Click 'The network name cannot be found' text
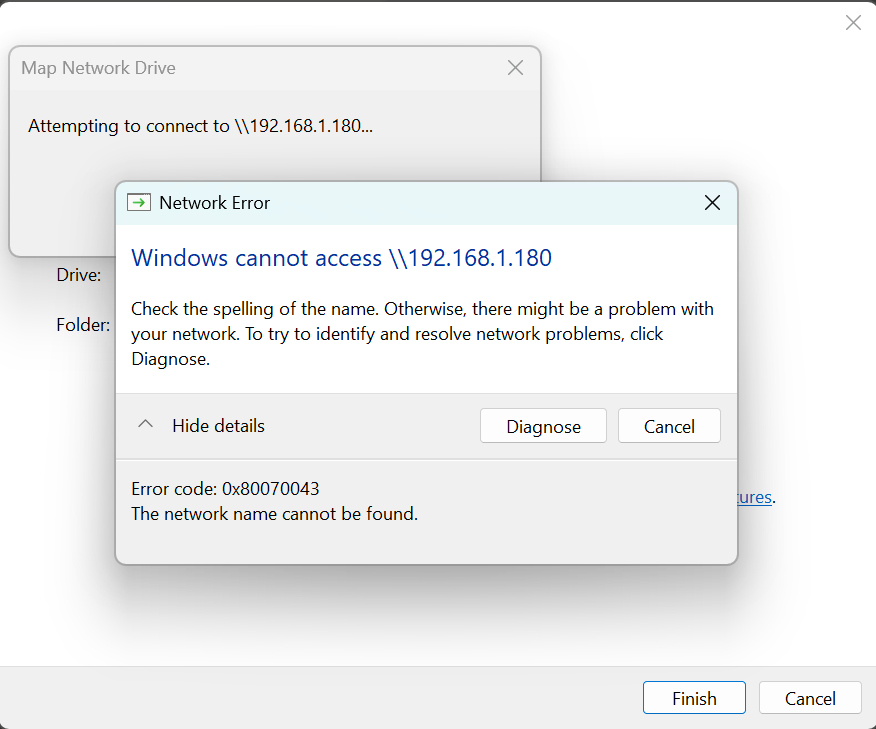The height and width of the screenshot is (729, 876). click(x=274, y=514)
